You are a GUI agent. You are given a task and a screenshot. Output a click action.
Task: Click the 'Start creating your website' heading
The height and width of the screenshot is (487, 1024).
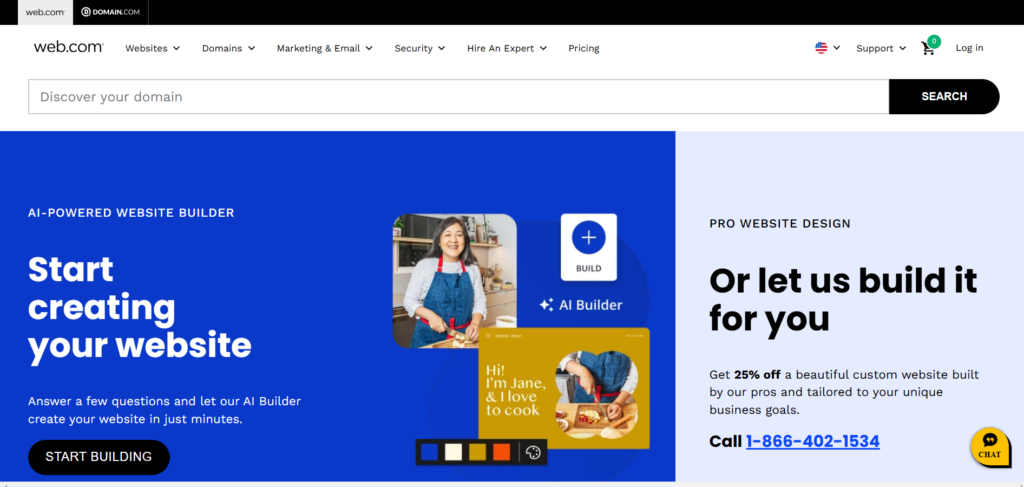click(140, 307)
